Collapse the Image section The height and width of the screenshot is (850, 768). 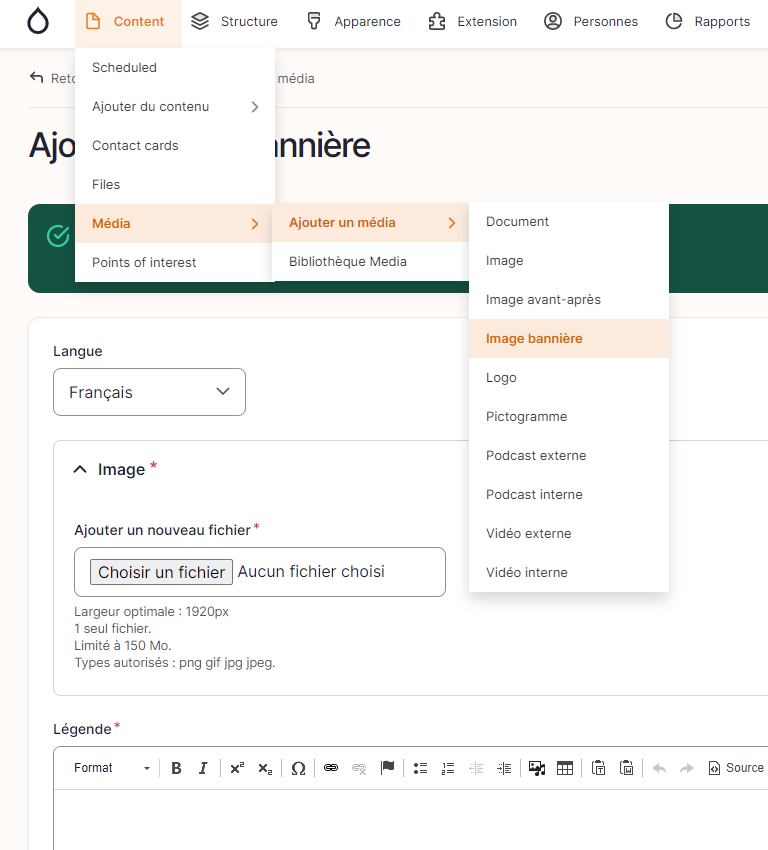[81, 469]
